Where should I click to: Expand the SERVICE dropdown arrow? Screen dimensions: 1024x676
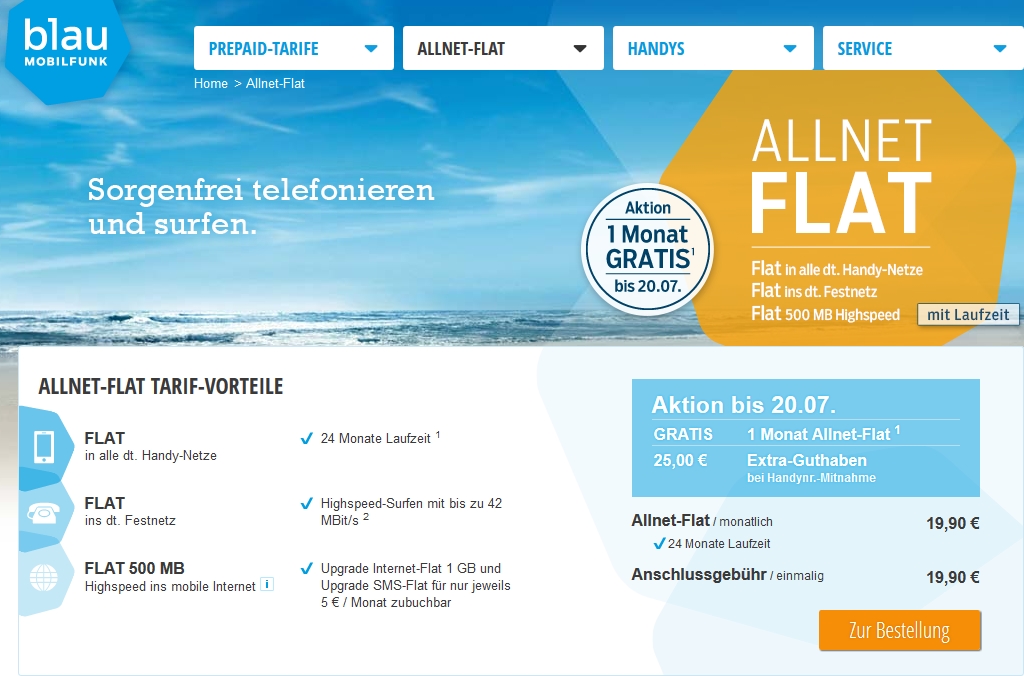click(x=999, y=48)
